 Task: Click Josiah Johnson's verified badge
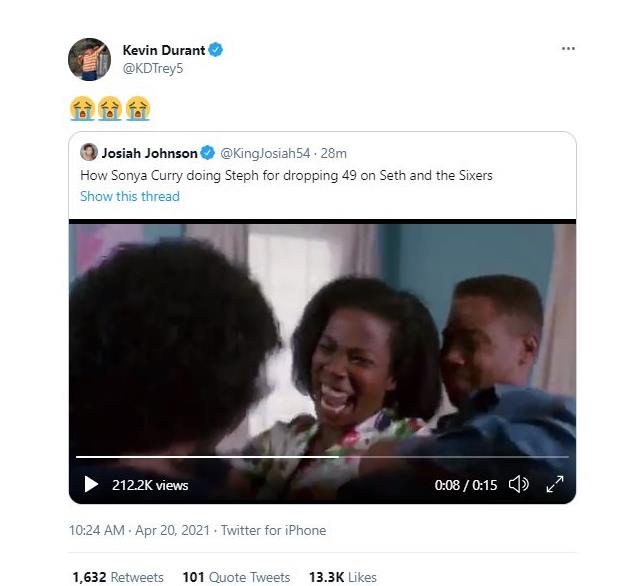click(207, 153)
